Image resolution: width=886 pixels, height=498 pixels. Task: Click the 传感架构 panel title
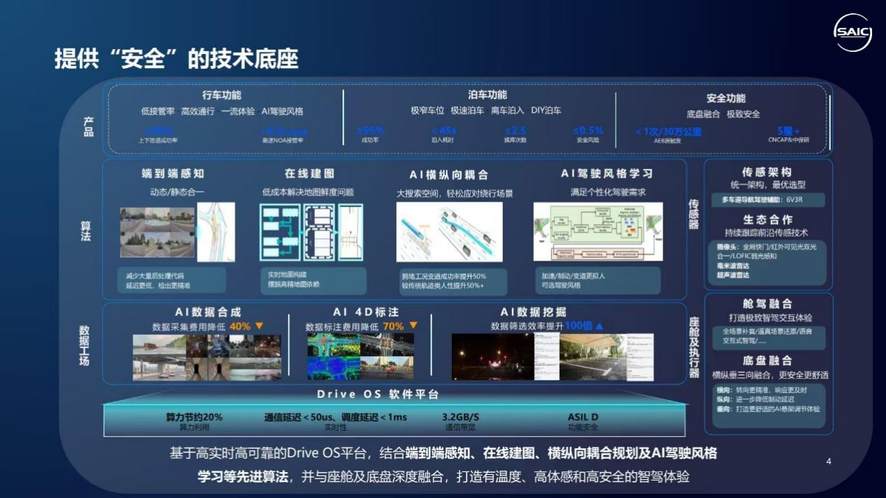tap(767, 172)
